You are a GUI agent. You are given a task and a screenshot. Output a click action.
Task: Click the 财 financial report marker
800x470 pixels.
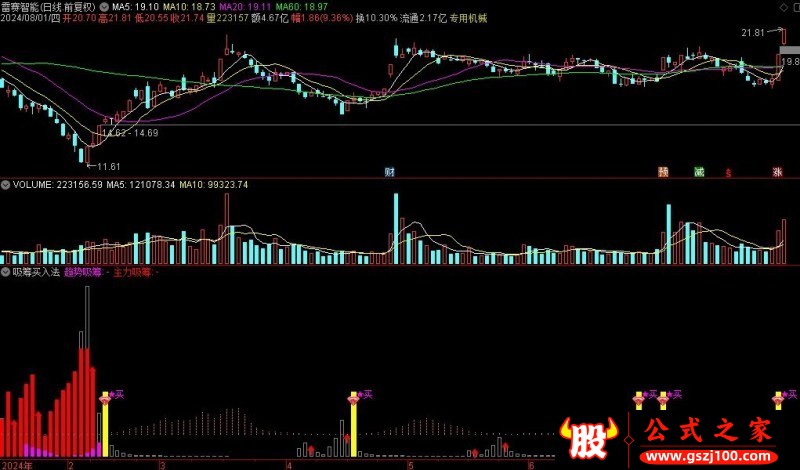click(x=390, y=172)
